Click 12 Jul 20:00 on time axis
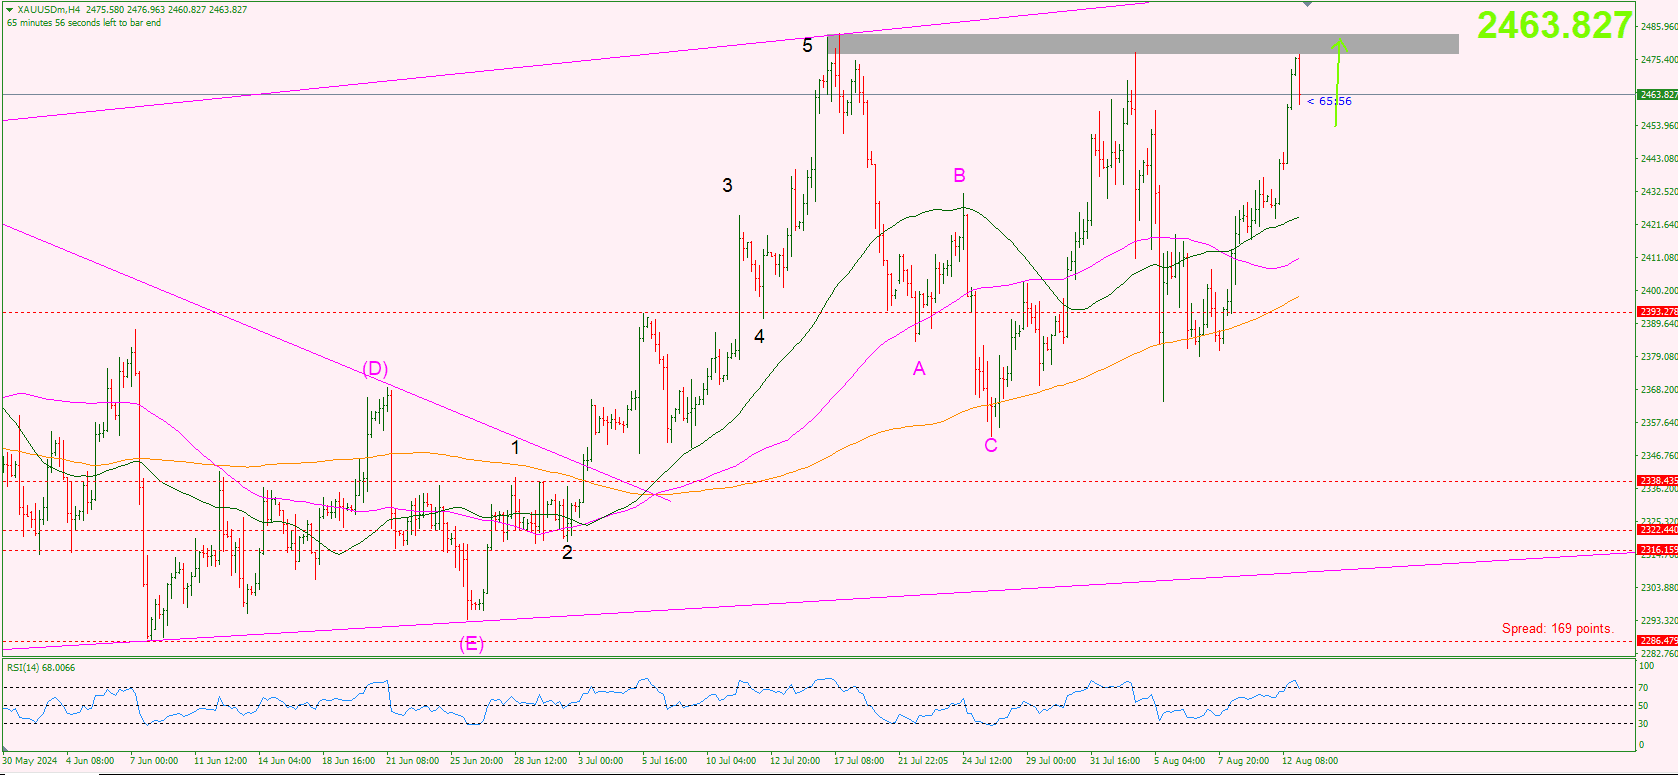The image size is (1678, 775). [x=795, y=761]
